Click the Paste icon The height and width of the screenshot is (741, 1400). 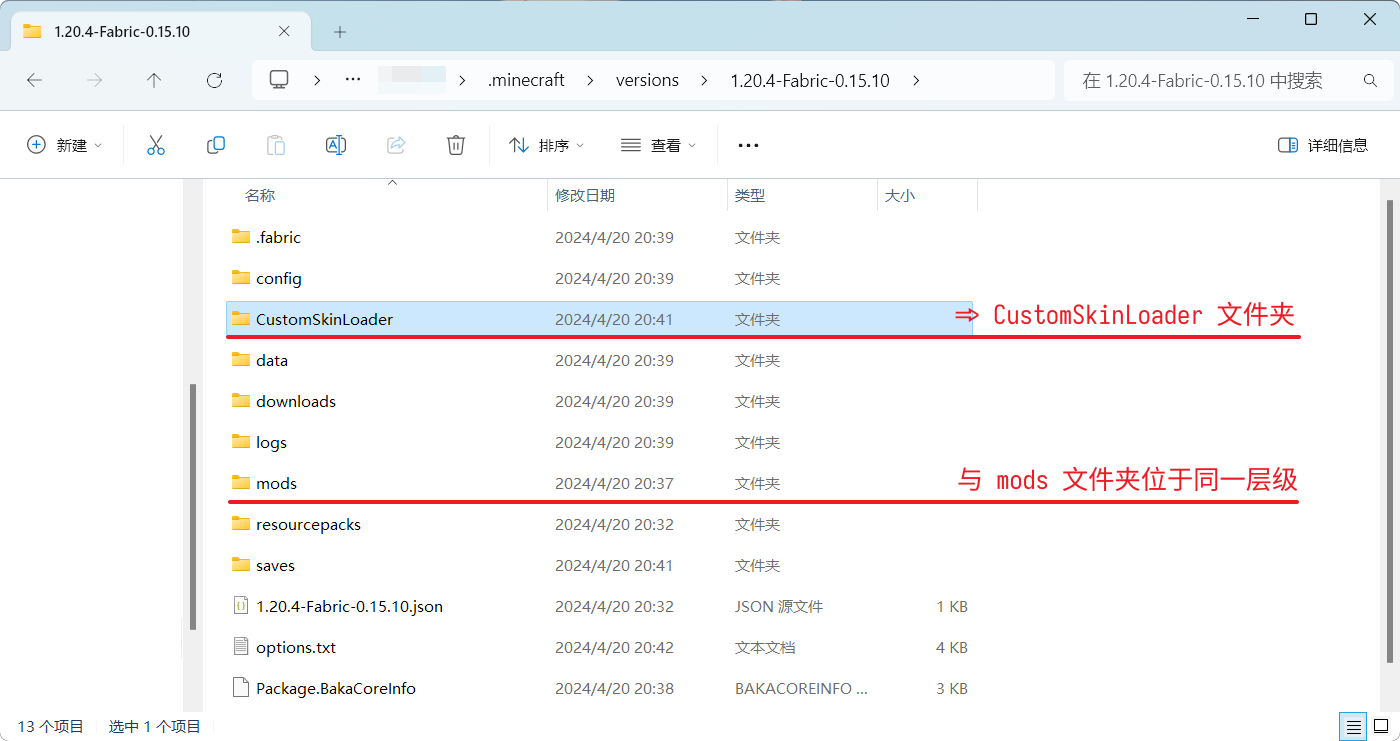pyautogui.click(x=276, y=144)
